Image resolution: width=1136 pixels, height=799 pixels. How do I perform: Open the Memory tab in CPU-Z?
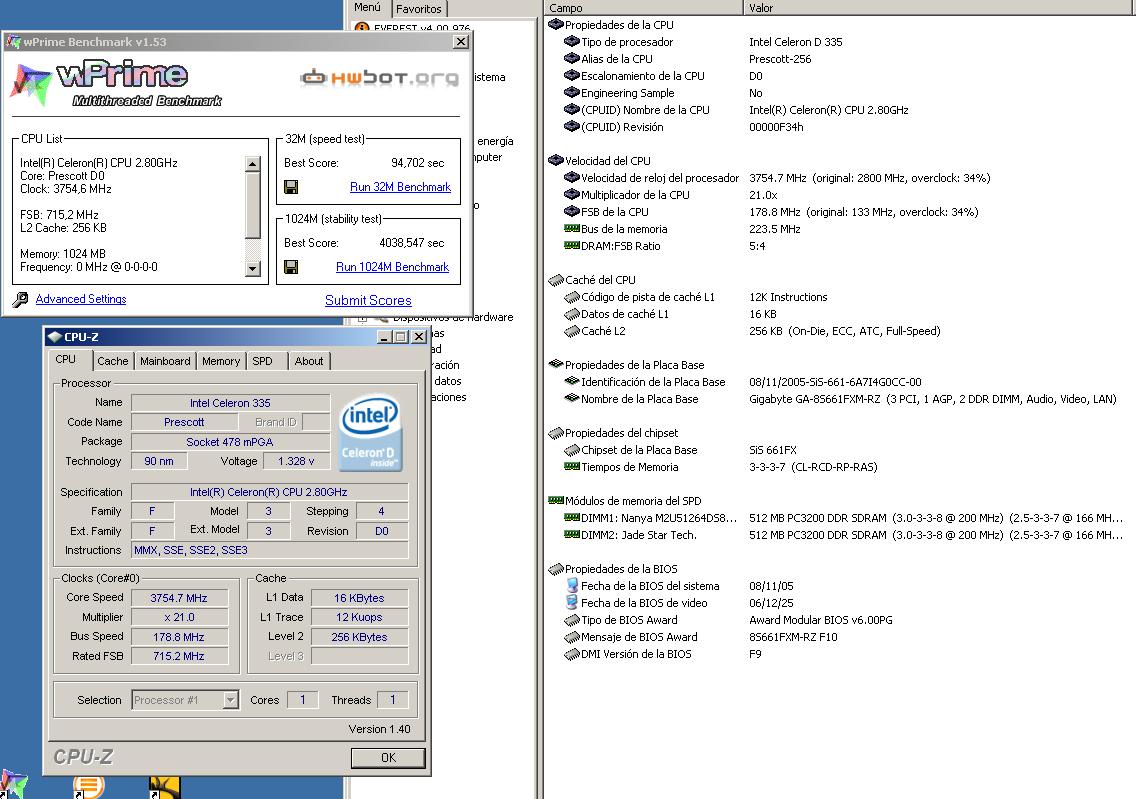tap(221, 361)
